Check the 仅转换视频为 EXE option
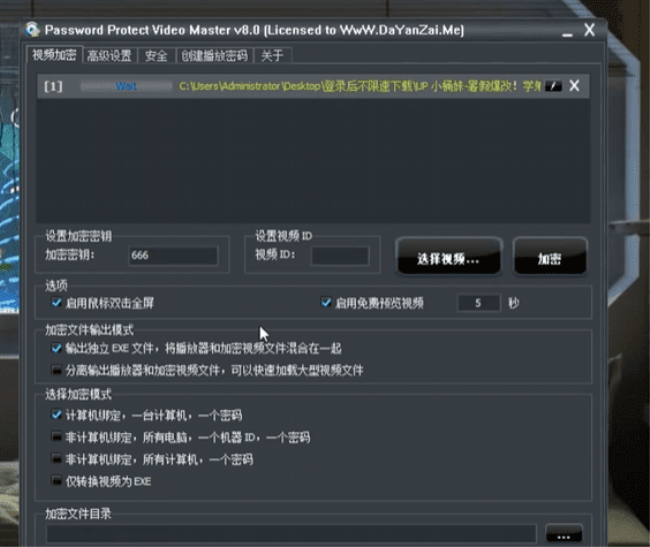The width and height of the screenshot is (650, 547). click(x=57, y=481)
